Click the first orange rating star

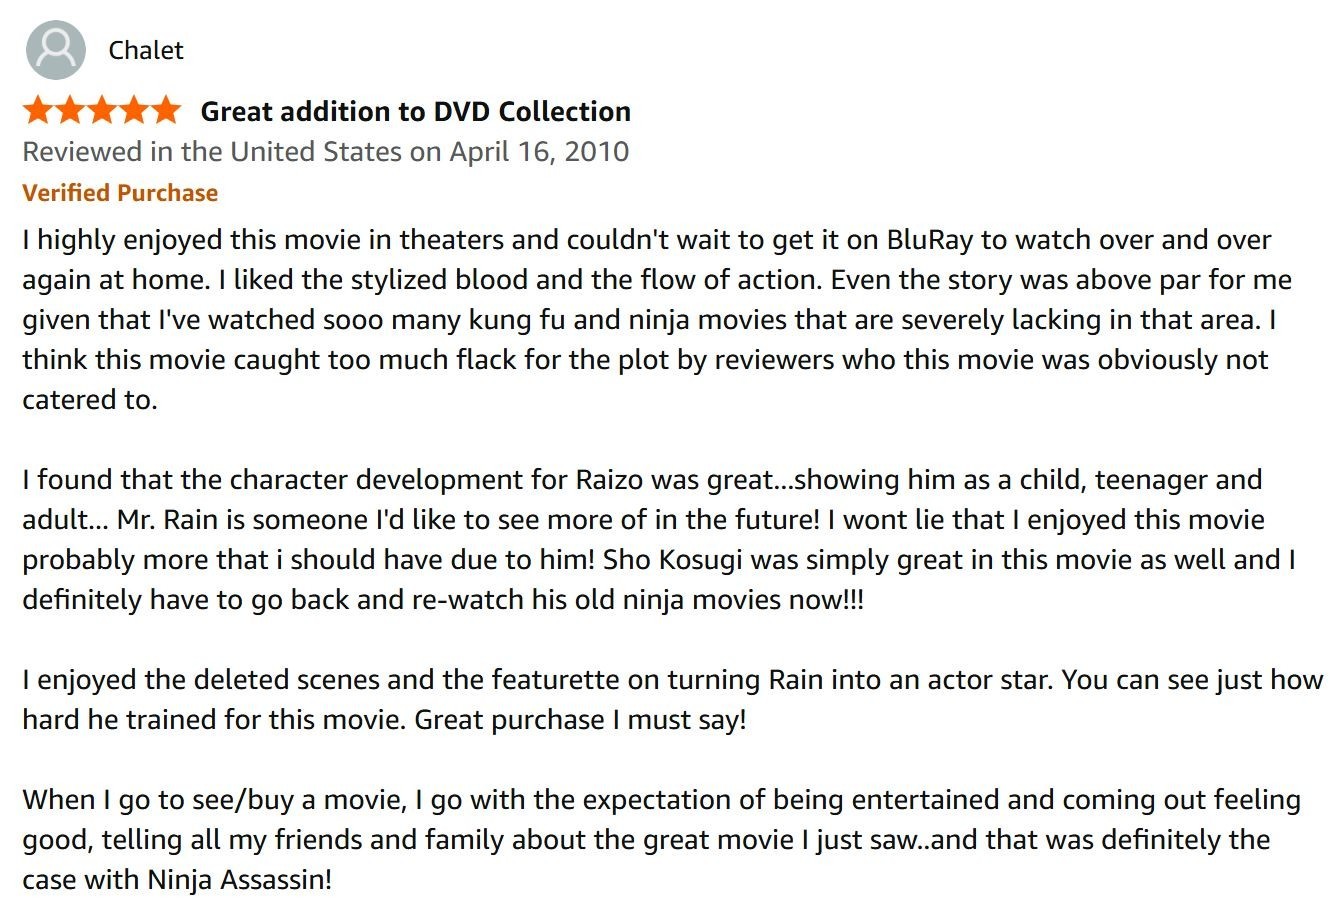pos(38,110)
